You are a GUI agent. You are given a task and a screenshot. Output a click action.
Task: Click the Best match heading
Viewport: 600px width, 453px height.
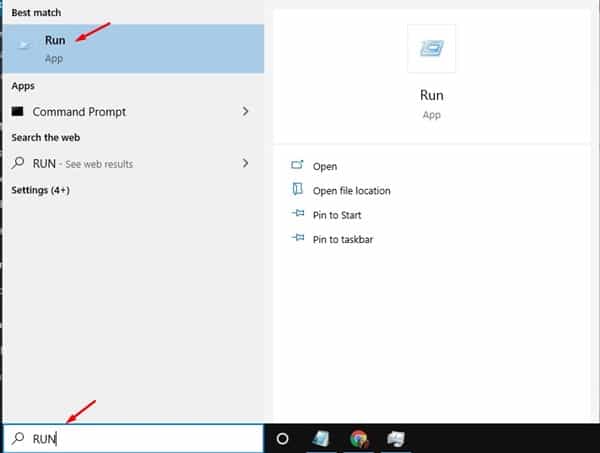coord(36,13)
